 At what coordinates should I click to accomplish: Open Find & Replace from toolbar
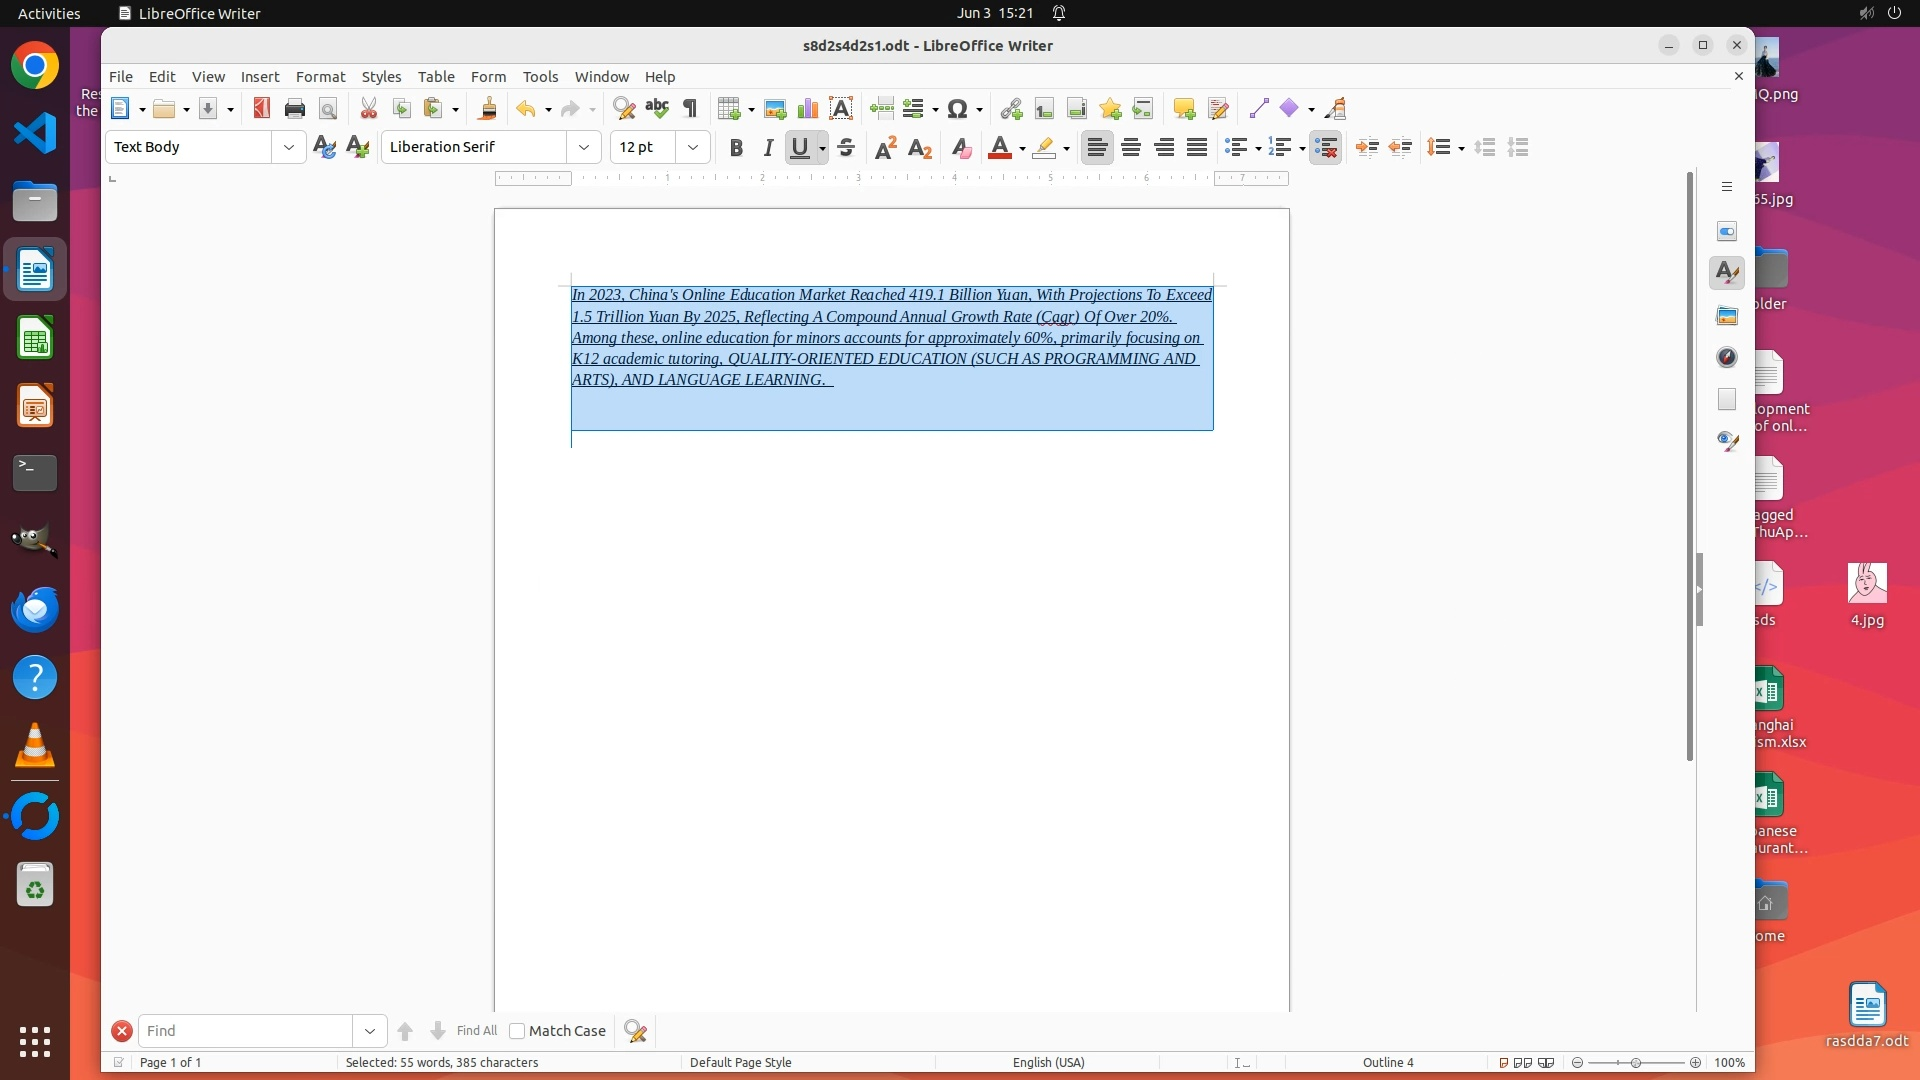(623, 108)
